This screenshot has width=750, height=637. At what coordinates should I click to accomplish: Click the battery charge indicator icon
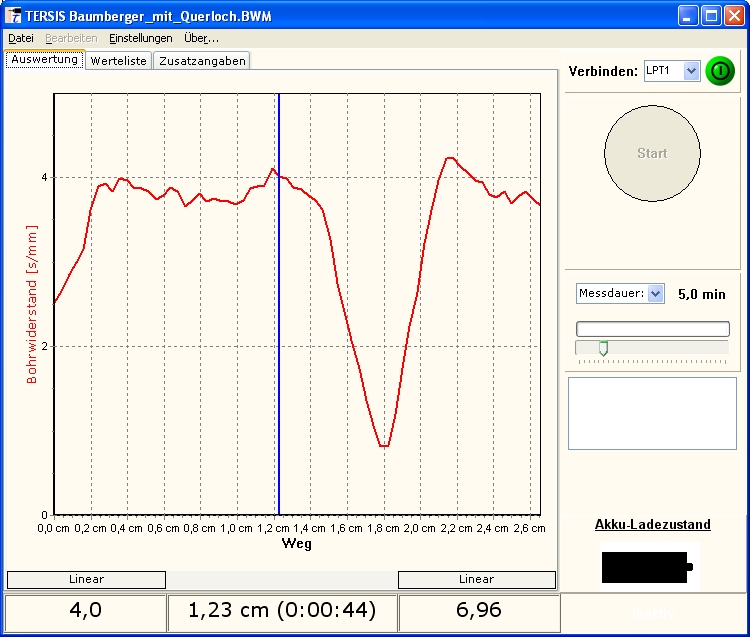647,567
